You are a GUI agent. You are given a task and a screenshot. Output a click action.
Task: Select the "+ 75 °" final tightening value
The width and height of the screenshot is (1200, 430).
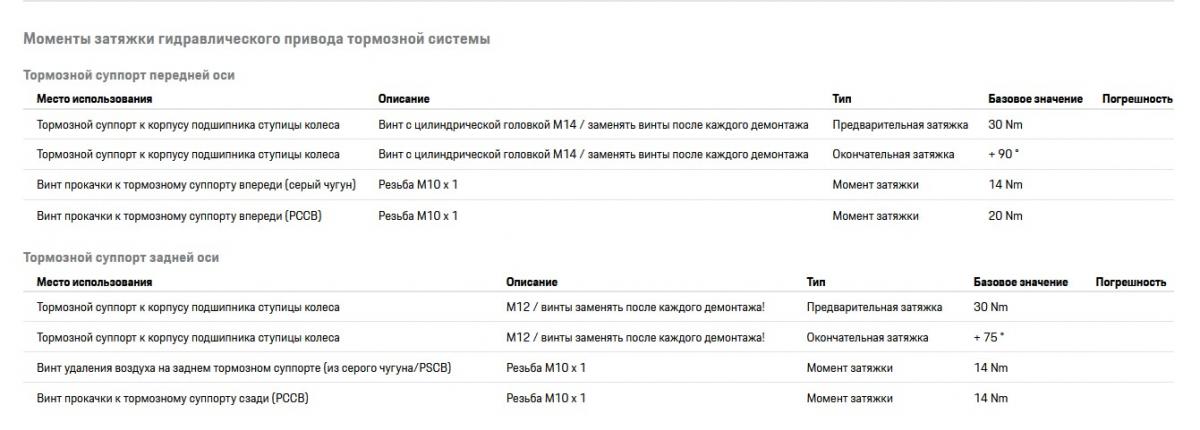988,338
